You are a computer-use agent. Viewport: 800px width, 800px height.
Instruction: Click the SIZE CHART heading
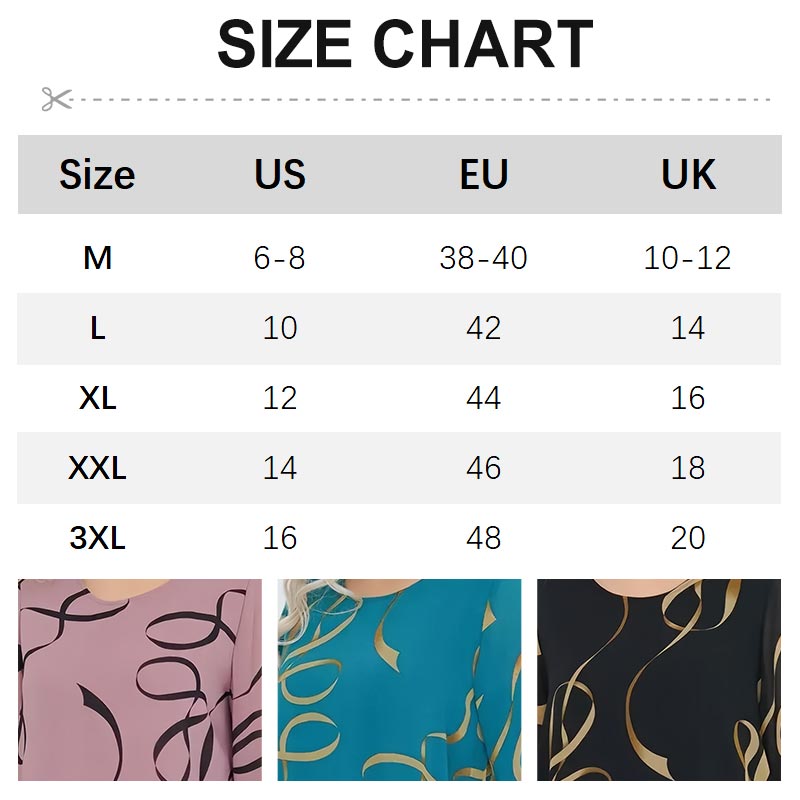[x=405, y=44]
